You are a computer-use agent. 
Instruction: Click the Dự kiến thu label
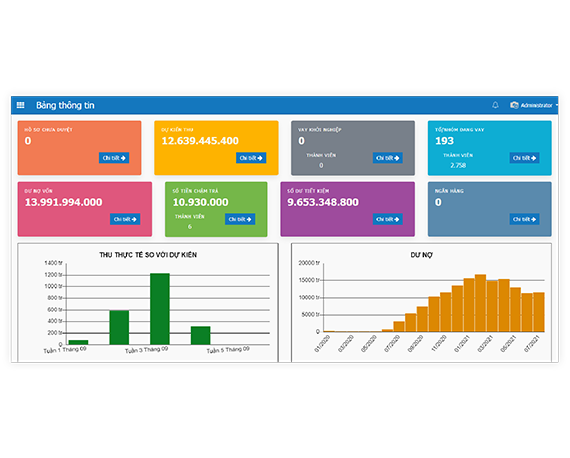tap(177, 130)
